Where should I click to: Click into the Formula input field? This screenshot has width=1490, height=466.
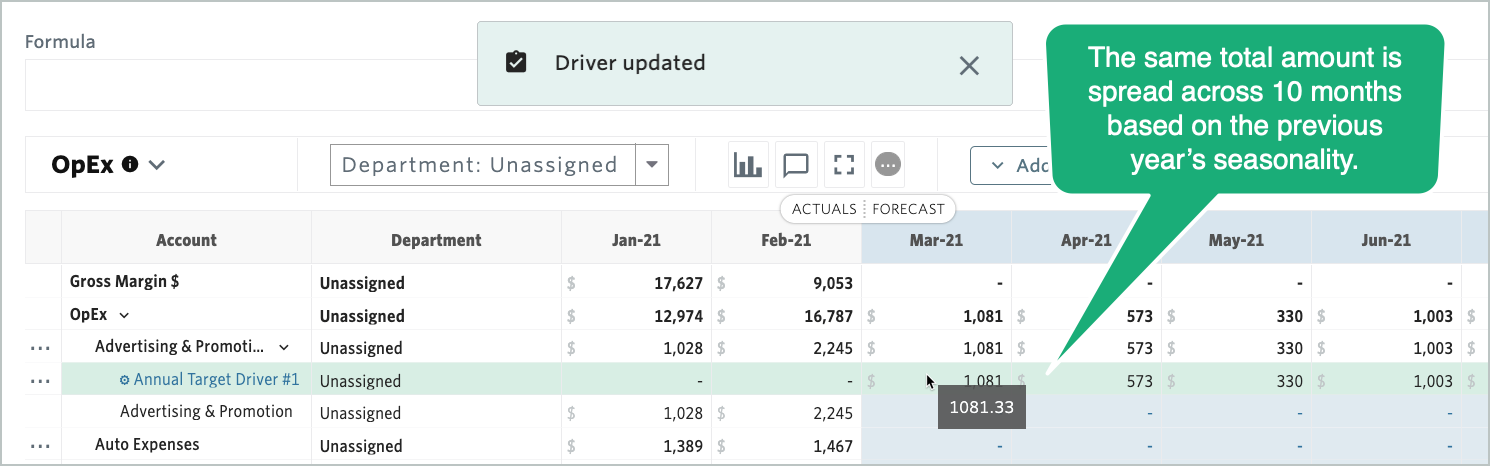[250, 85]
